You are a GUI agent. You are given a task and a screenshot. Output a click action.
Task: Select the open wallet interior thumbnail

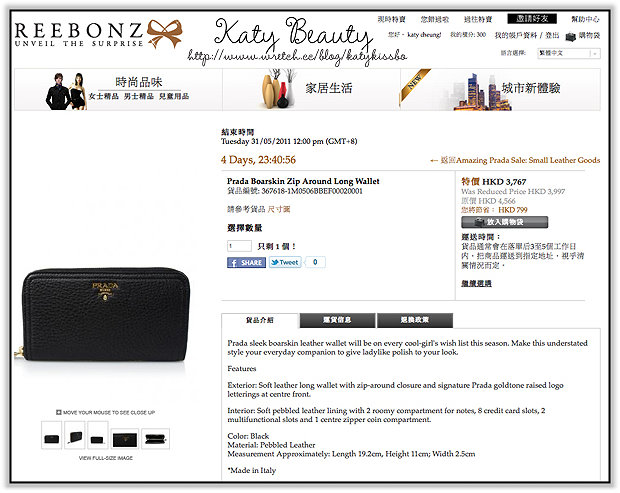tap(155, 438)
